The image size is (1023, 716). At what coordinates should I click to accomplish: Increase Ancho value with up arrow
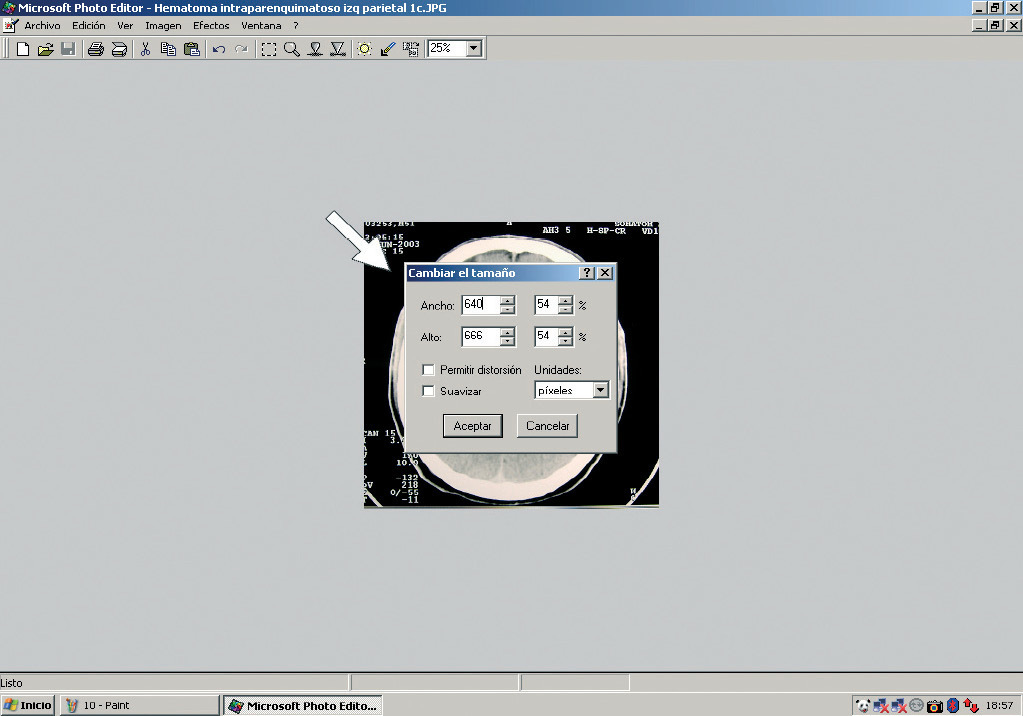tap(507, 300)
